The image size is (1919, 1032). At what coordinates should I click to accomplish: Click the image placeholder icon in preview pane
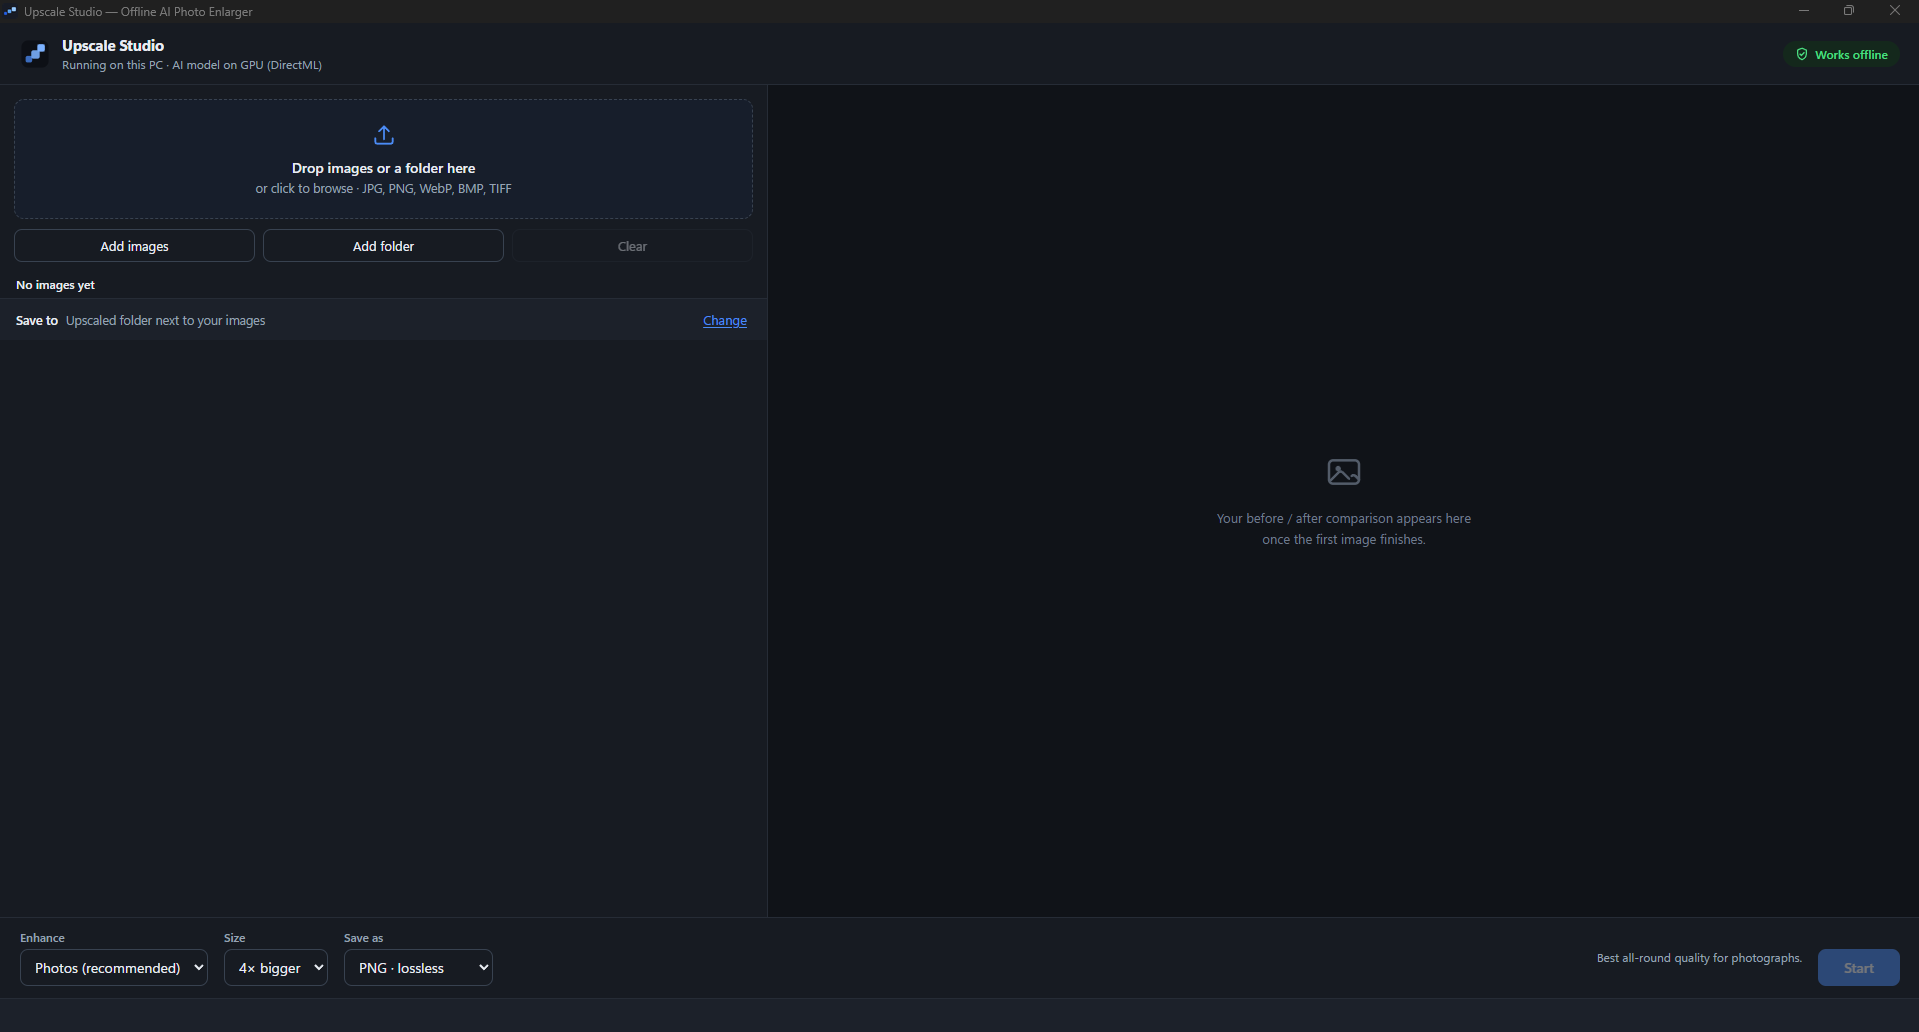1343,472
